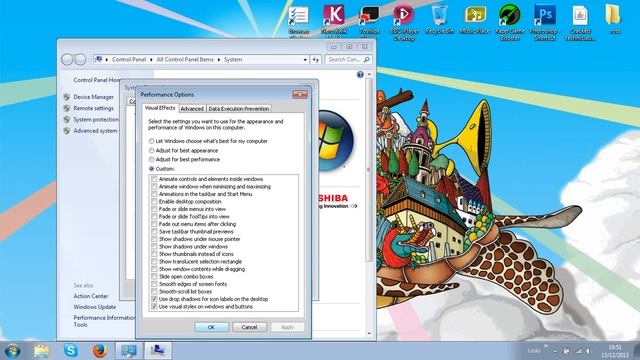Click the back arrow in Control Panel

coord(67,60)
